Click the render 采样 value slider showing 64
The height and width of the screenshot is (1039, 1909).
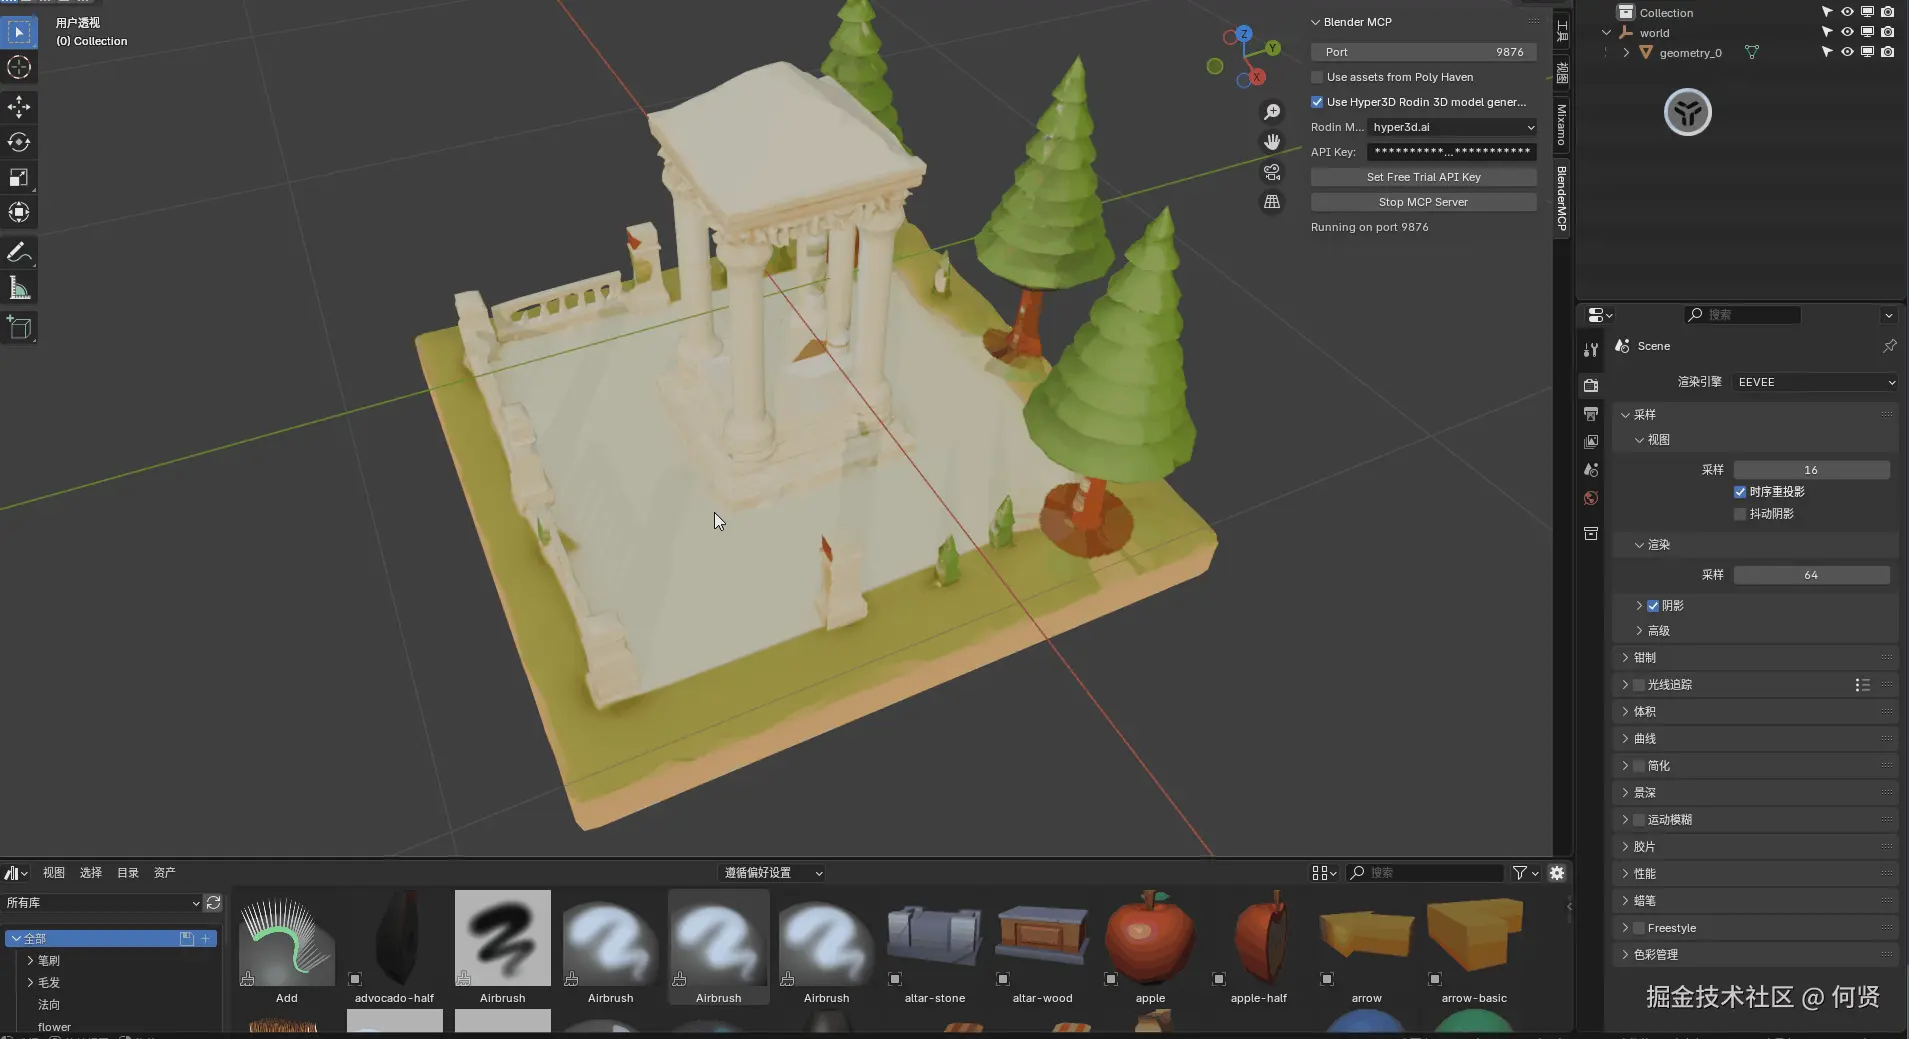[x=1811, y=575]
